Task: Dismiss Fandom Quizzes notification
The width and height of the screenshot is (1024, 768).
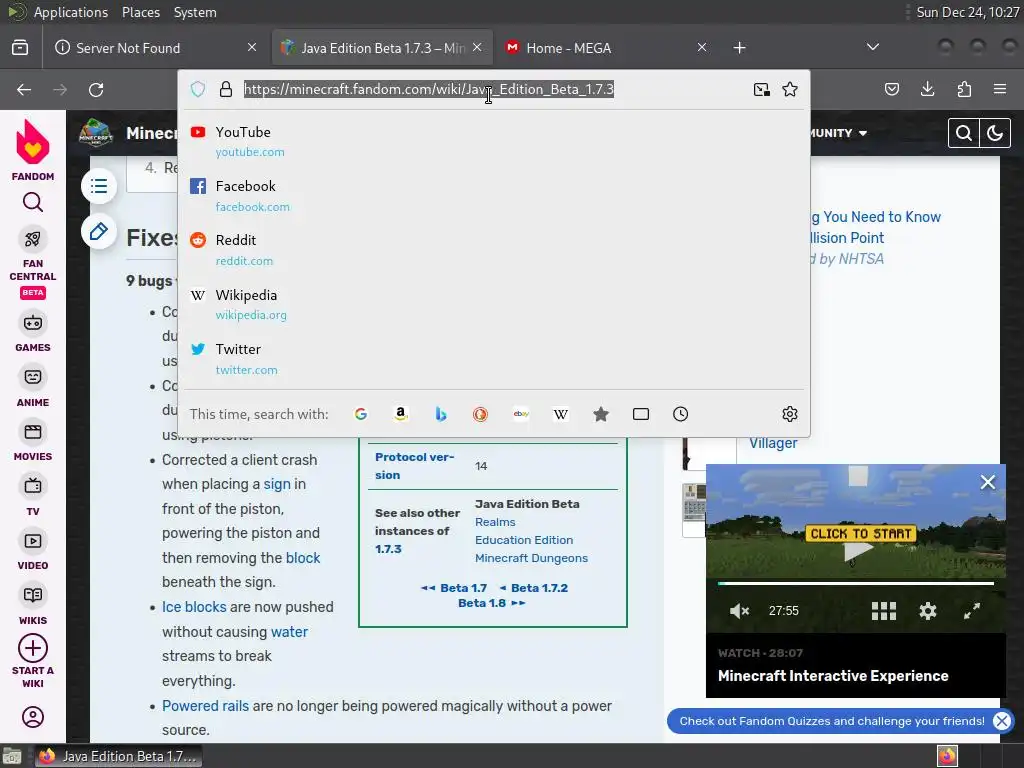Action: click(x=1001, y=721)
